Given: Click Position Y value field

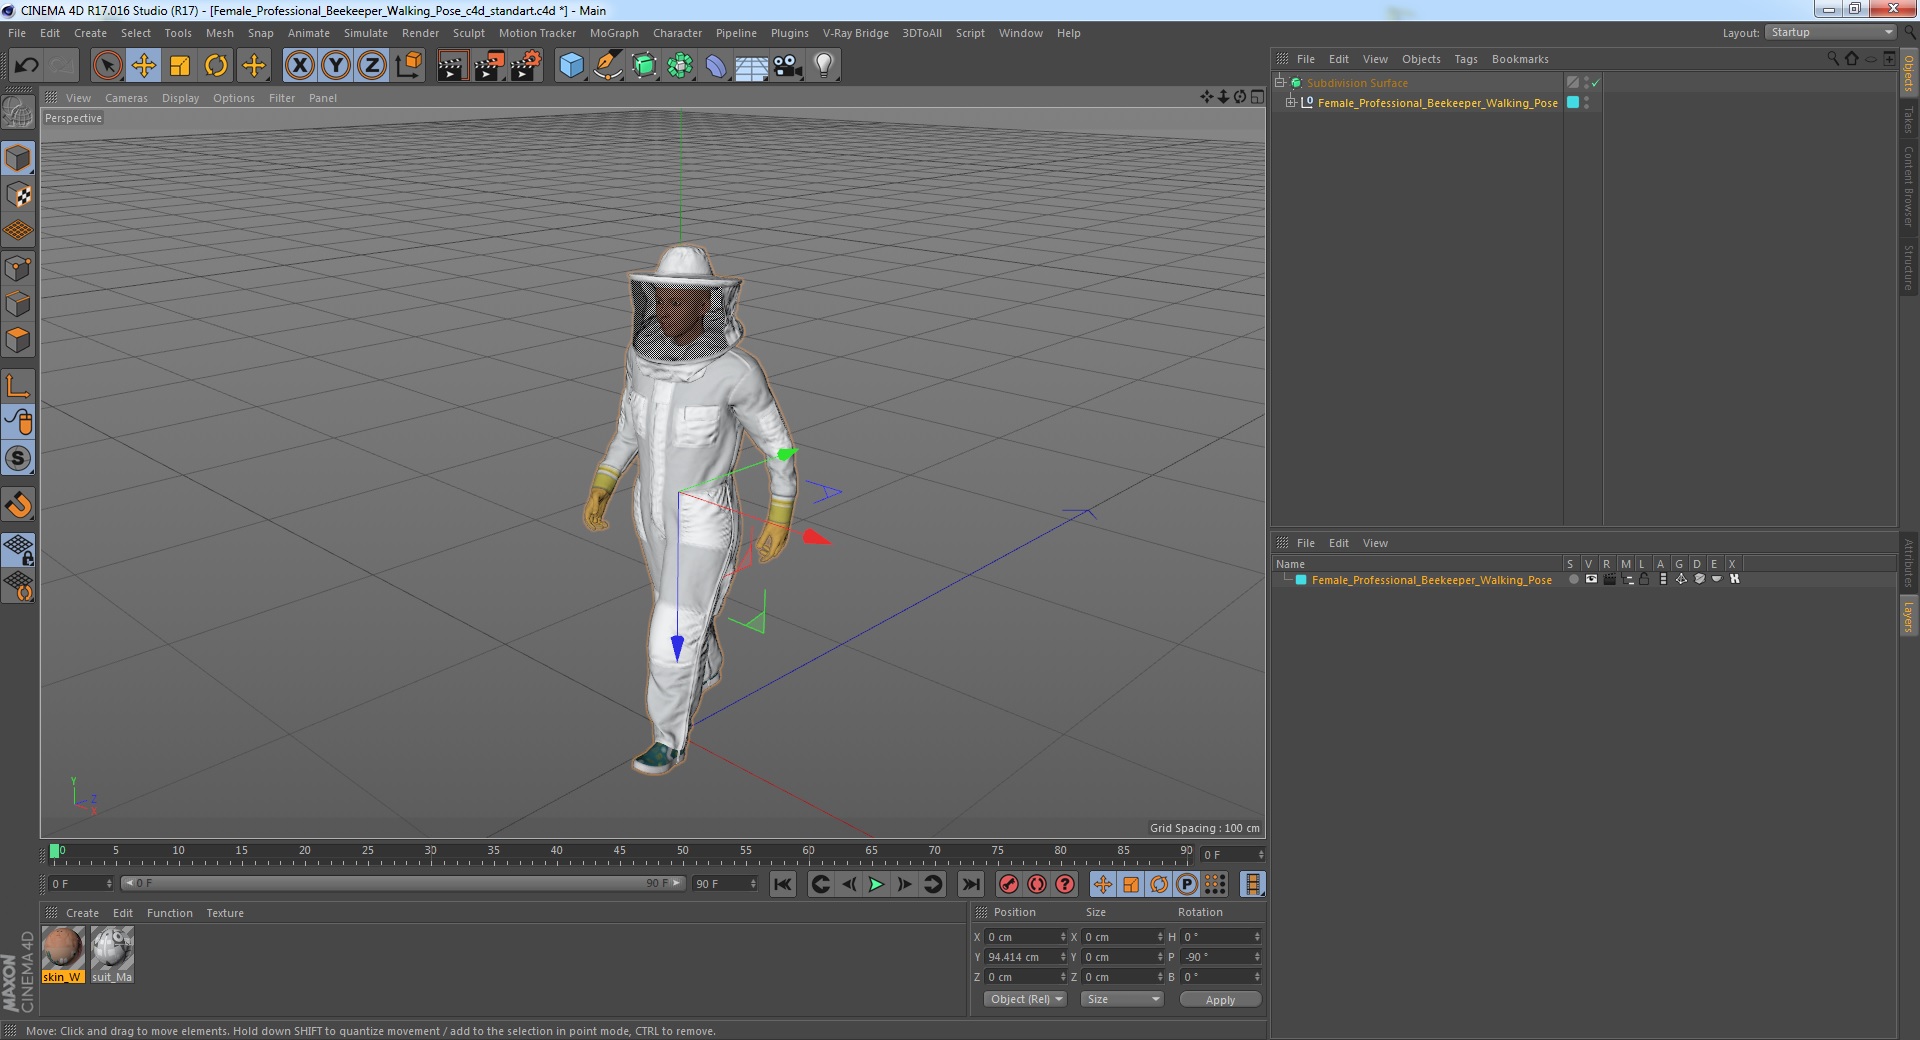Looking at the screenshot, I should [1026, 957].
